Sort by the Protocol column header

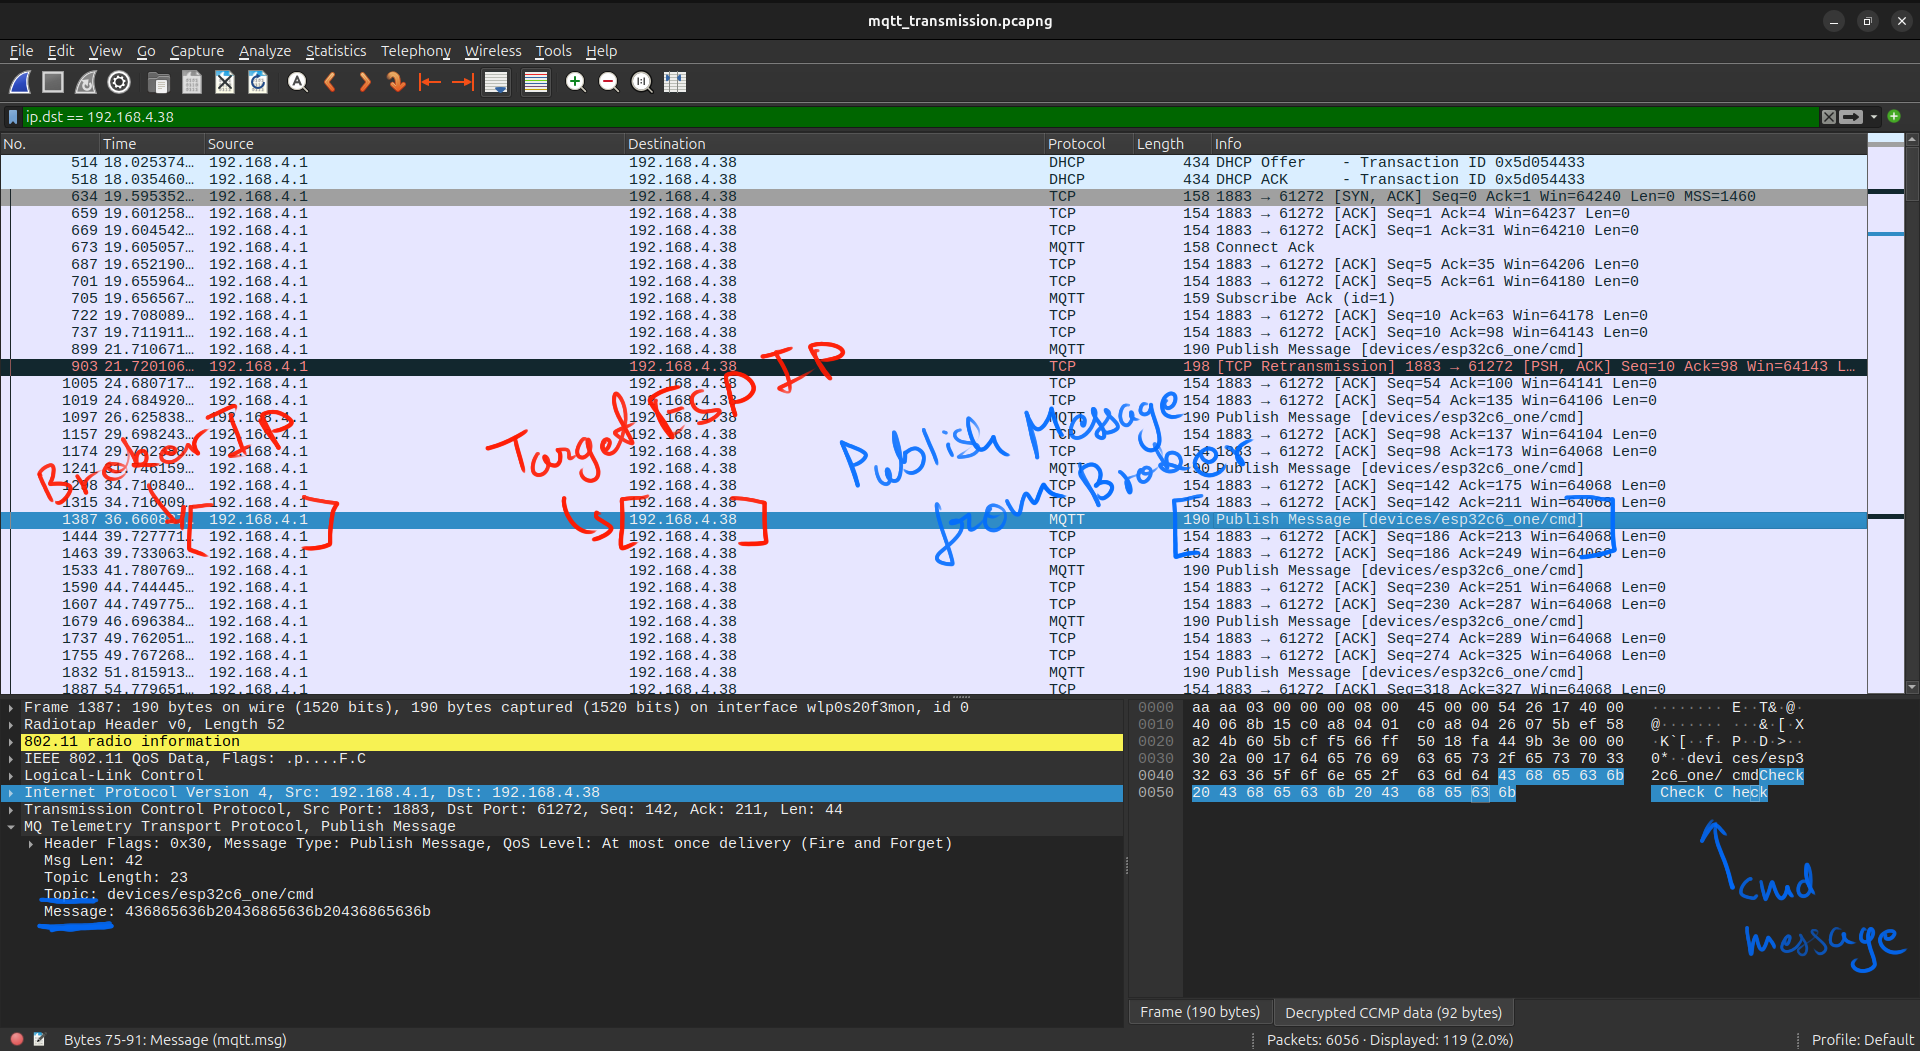coord(1088,144)
